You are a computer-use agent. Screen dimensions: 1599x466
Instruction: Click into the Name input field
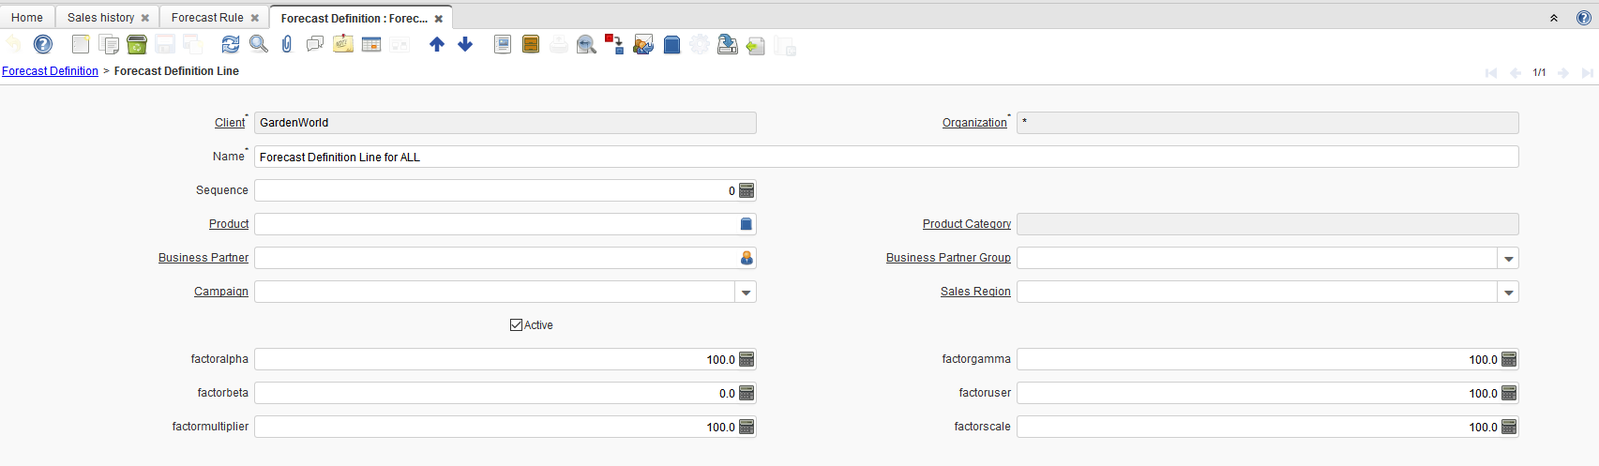(885, 157)
